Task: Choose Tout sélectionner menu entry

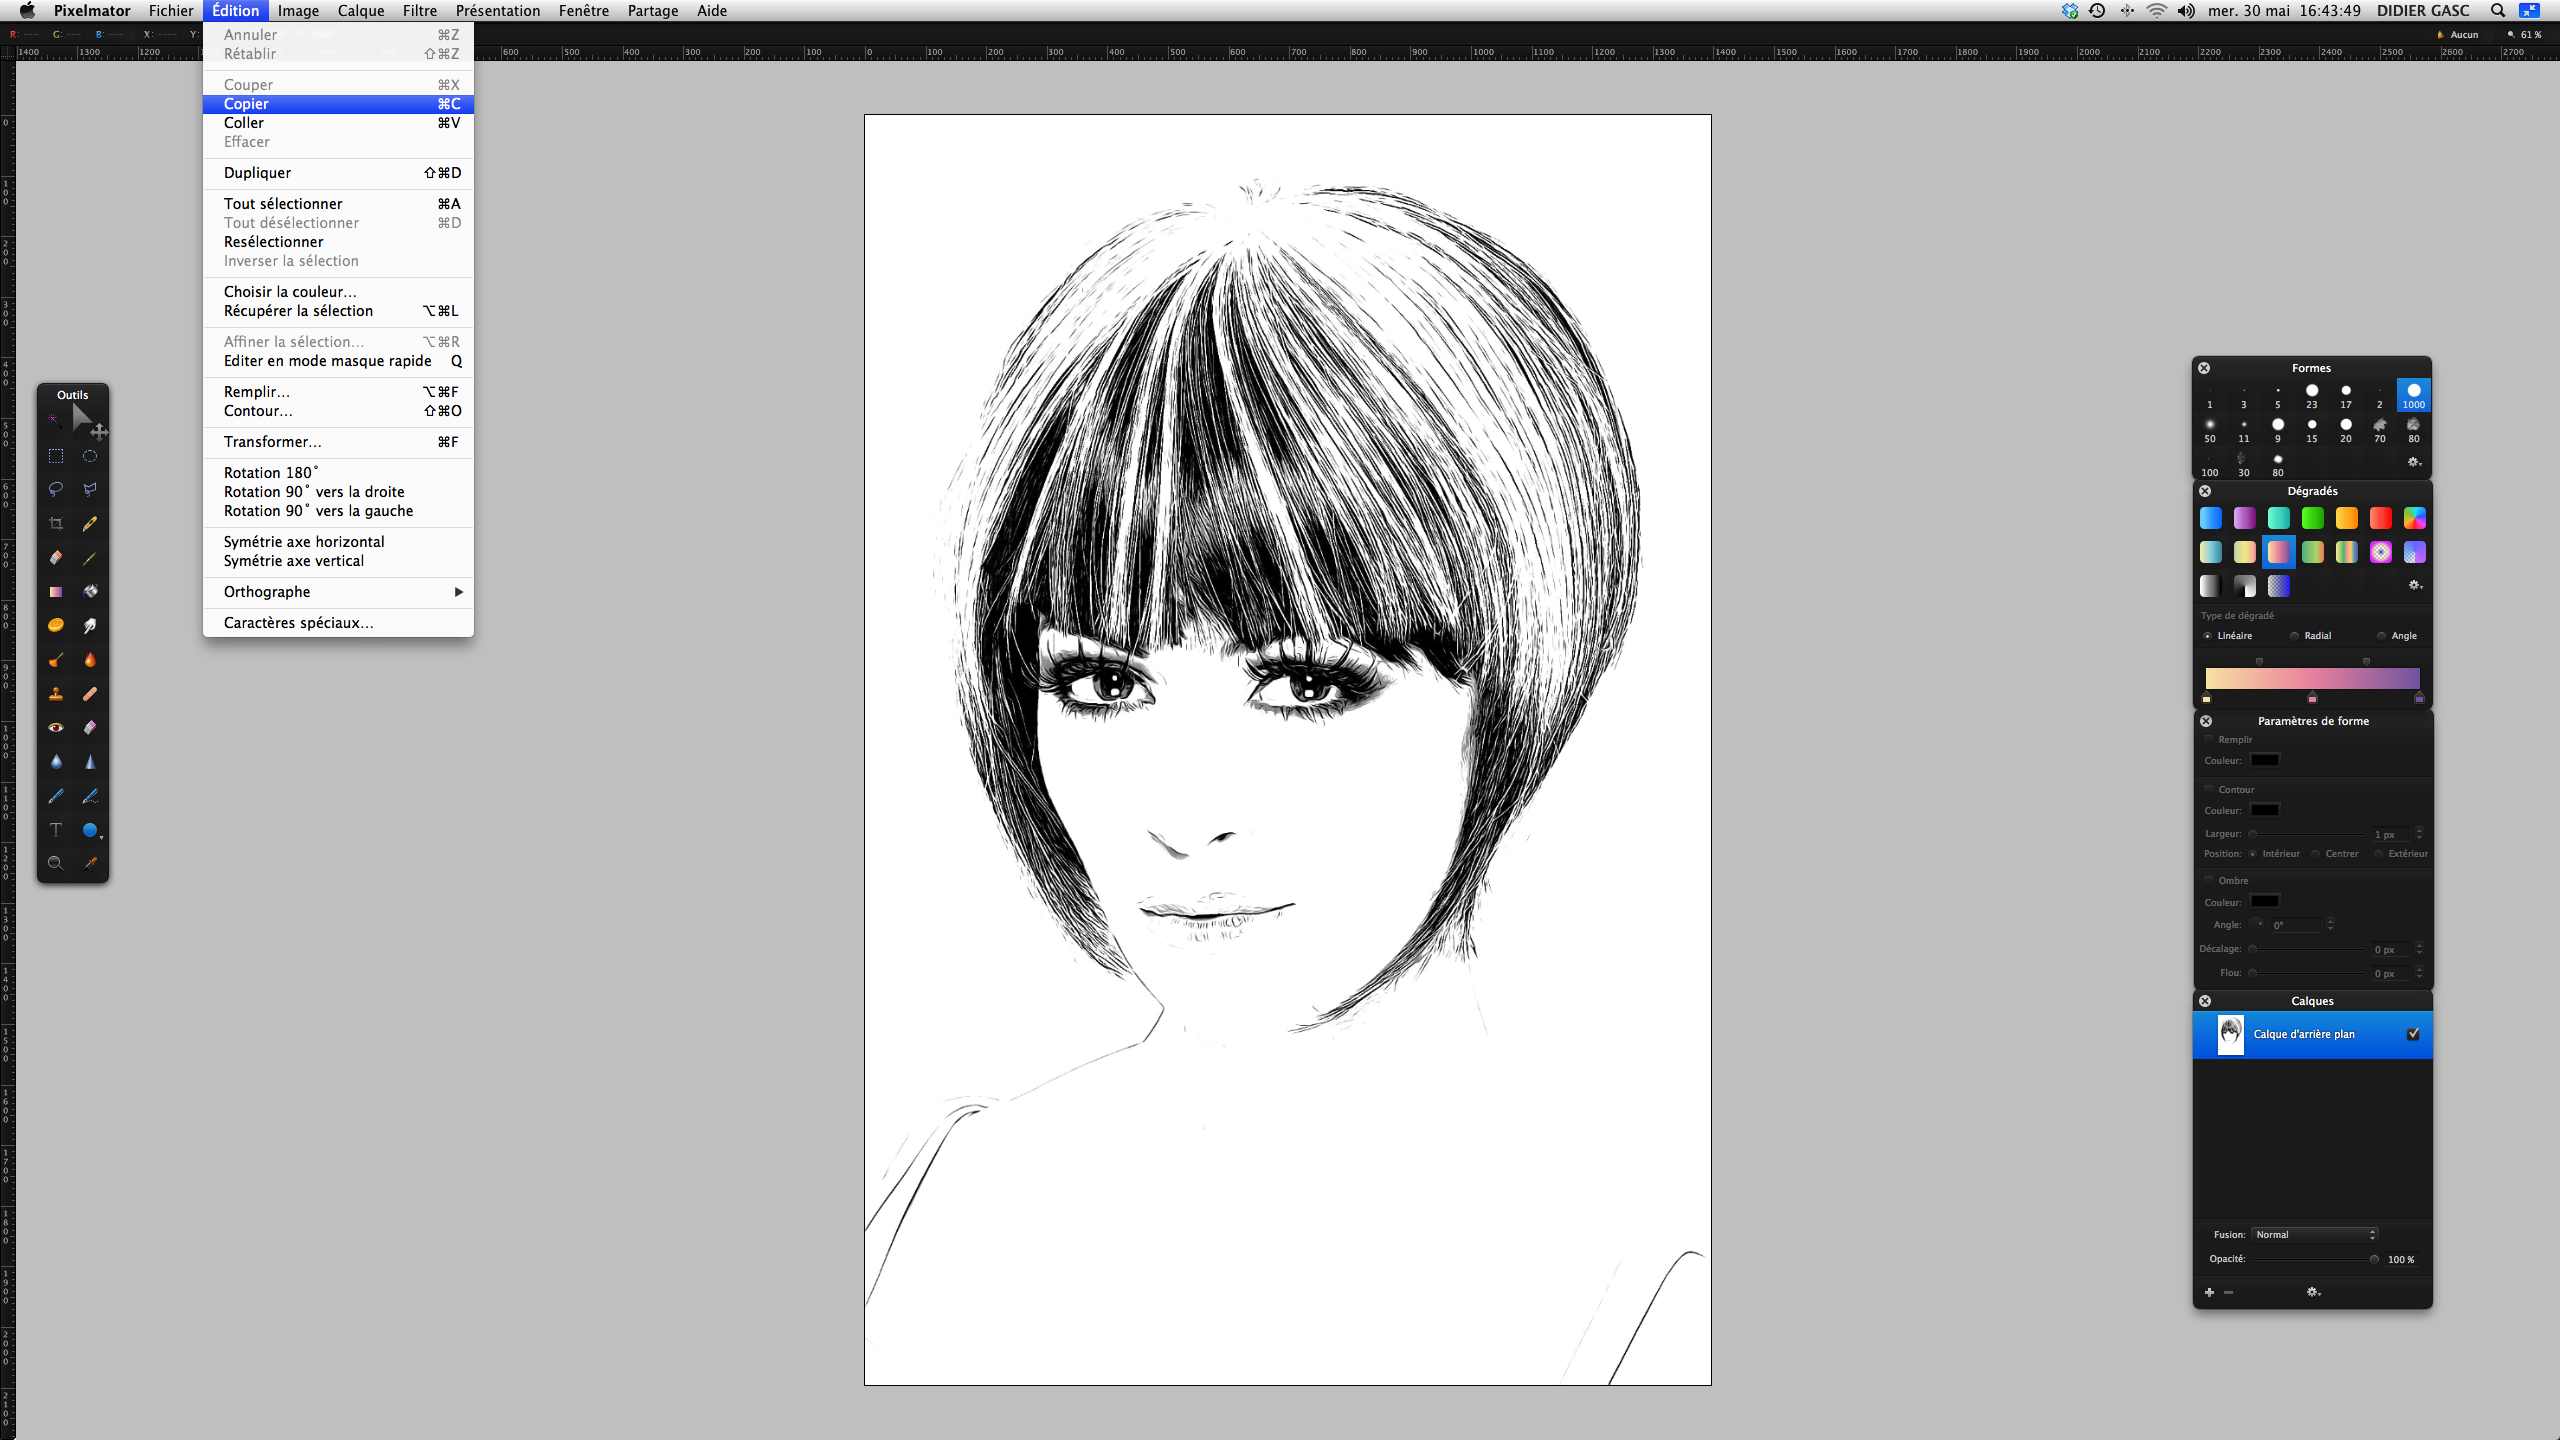Action: [283, 204]
